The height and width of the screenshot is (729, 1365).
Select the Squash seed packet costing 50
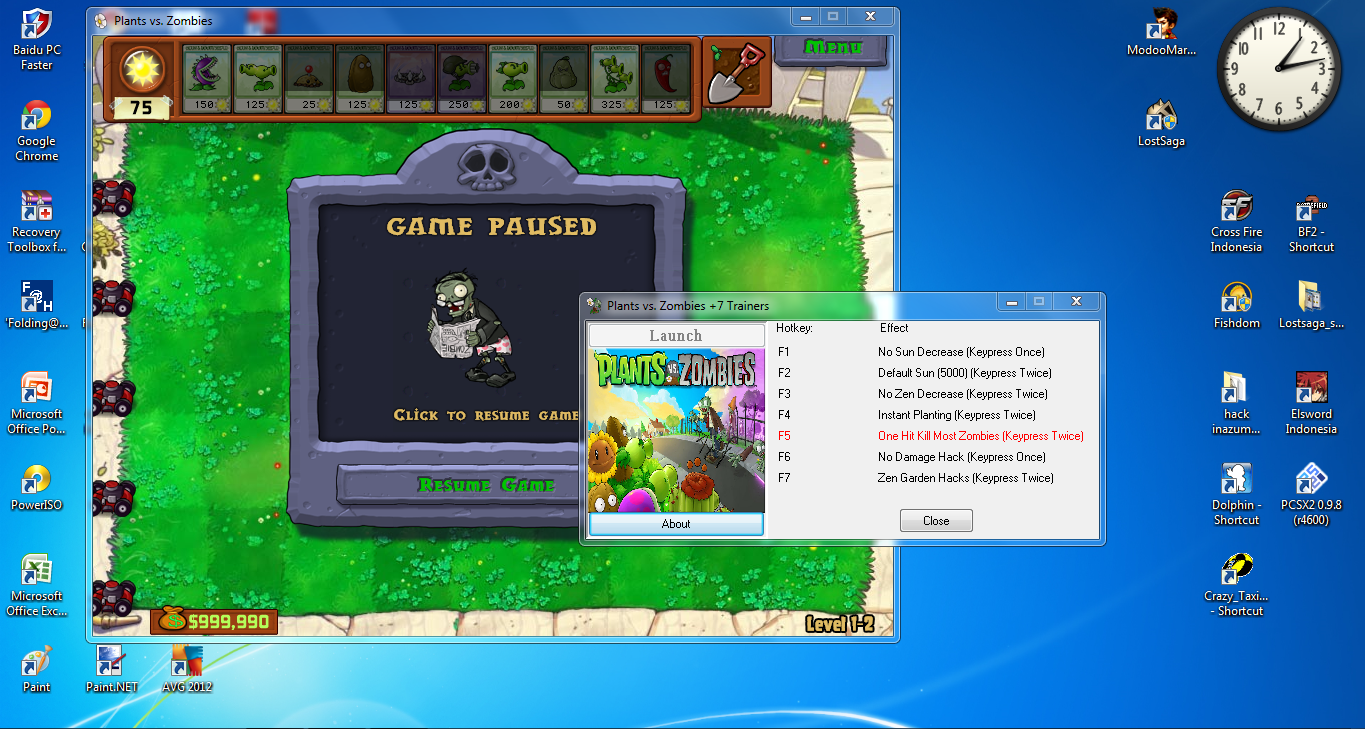click(563, 78)
